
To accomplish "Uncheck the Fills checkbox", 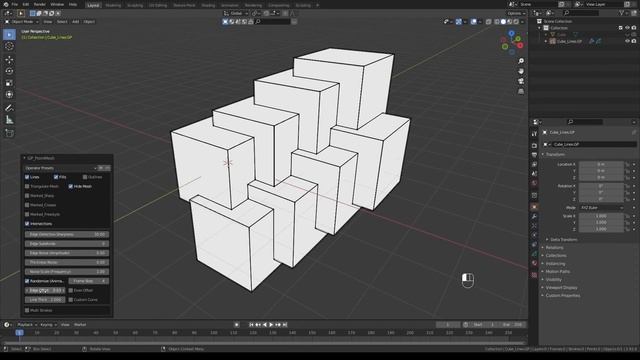I will pos(56,177).
